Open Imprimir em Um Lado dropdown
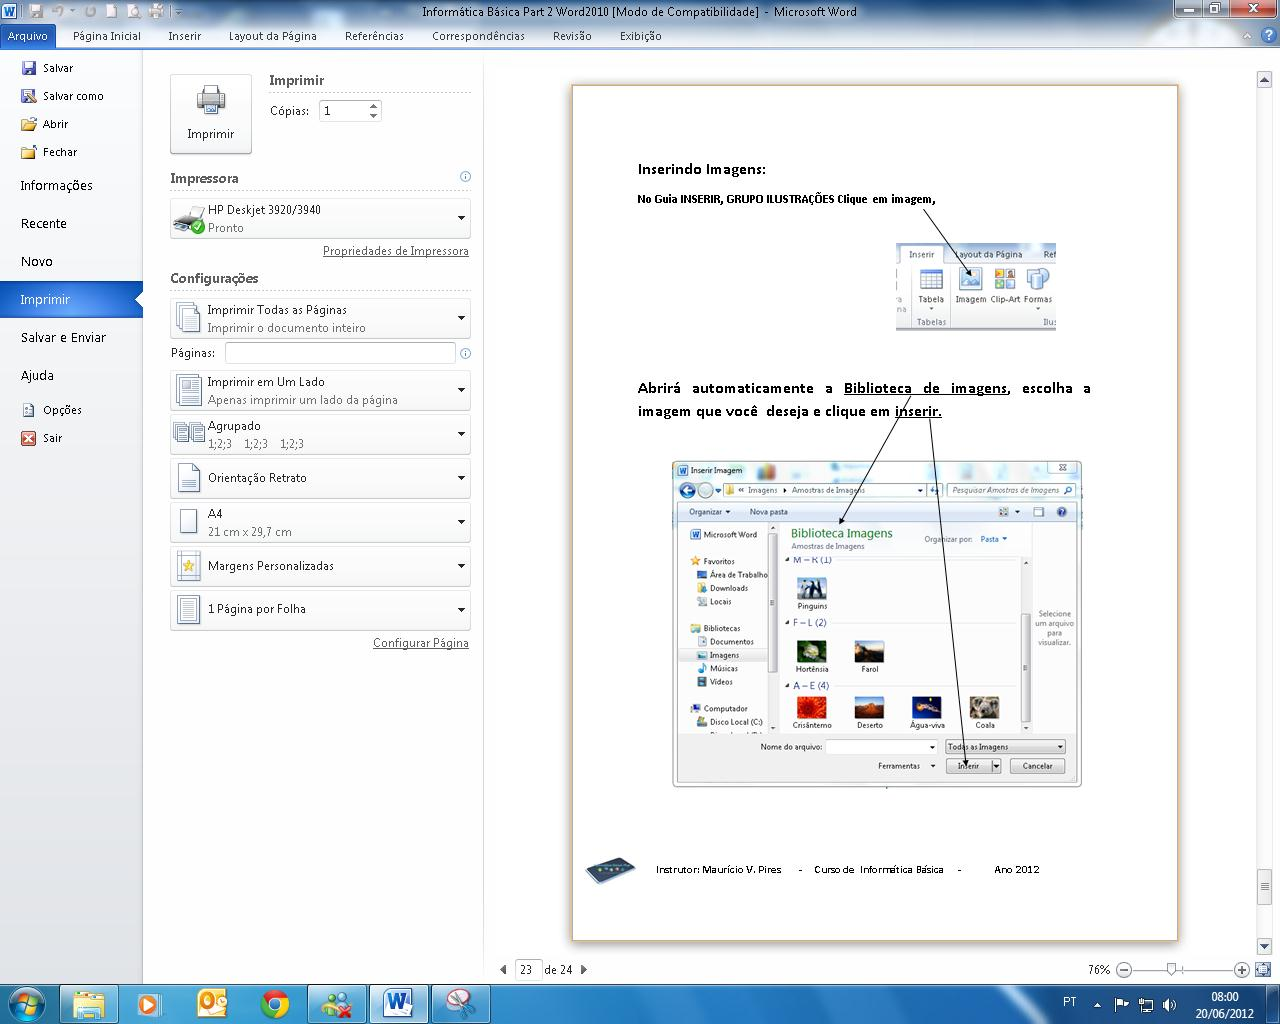Screen dimensions: 1280x1024 tap(321, 390)
